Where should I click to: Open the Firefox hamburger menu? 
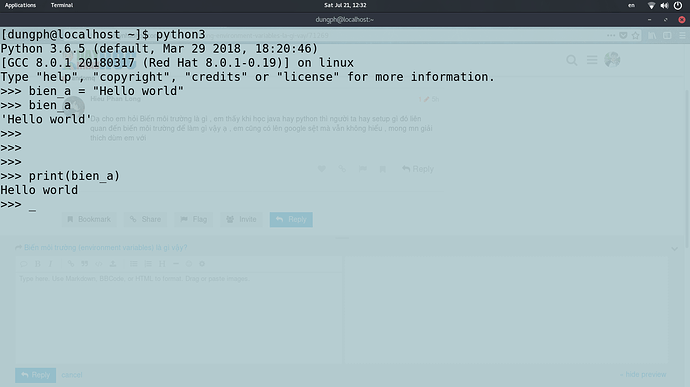tap(682, 35)
